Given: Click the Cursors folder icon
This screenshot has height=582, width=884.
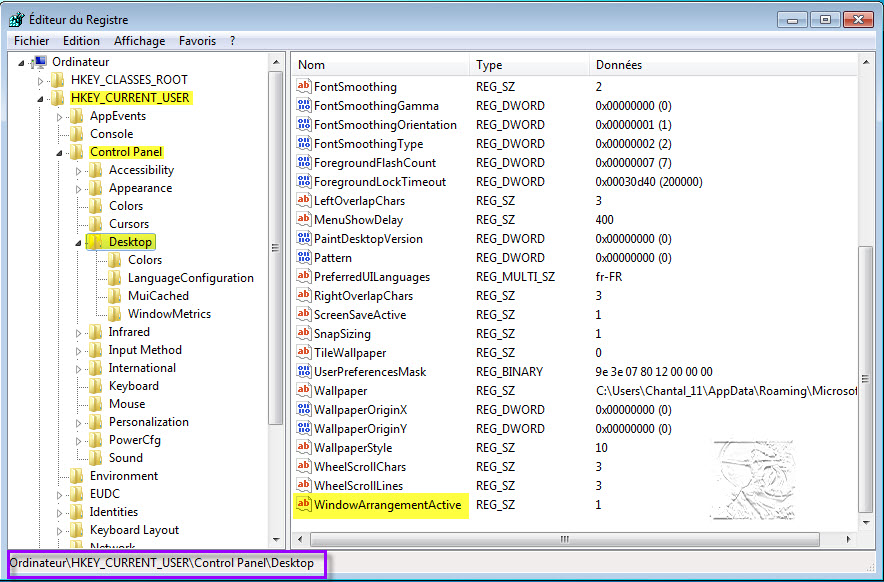Looking at the screenshot, I should click(x=95, y=224).
